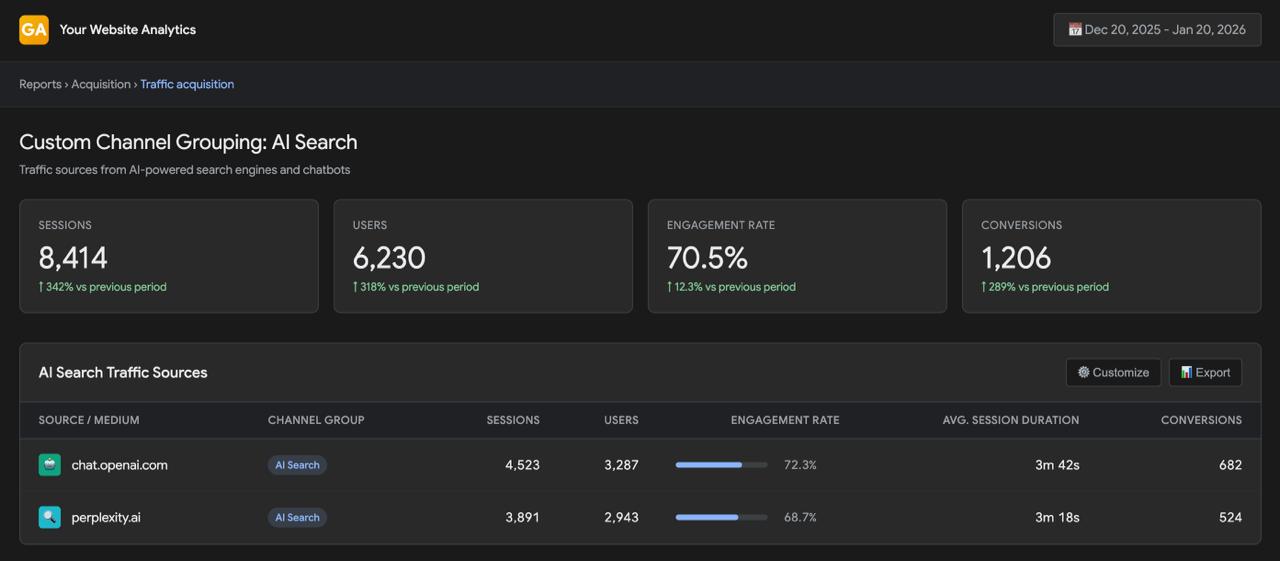Screen dimensions: 1280x561
Task: Click the 289% vs previous period change
Action: [x=1045, y=287]
